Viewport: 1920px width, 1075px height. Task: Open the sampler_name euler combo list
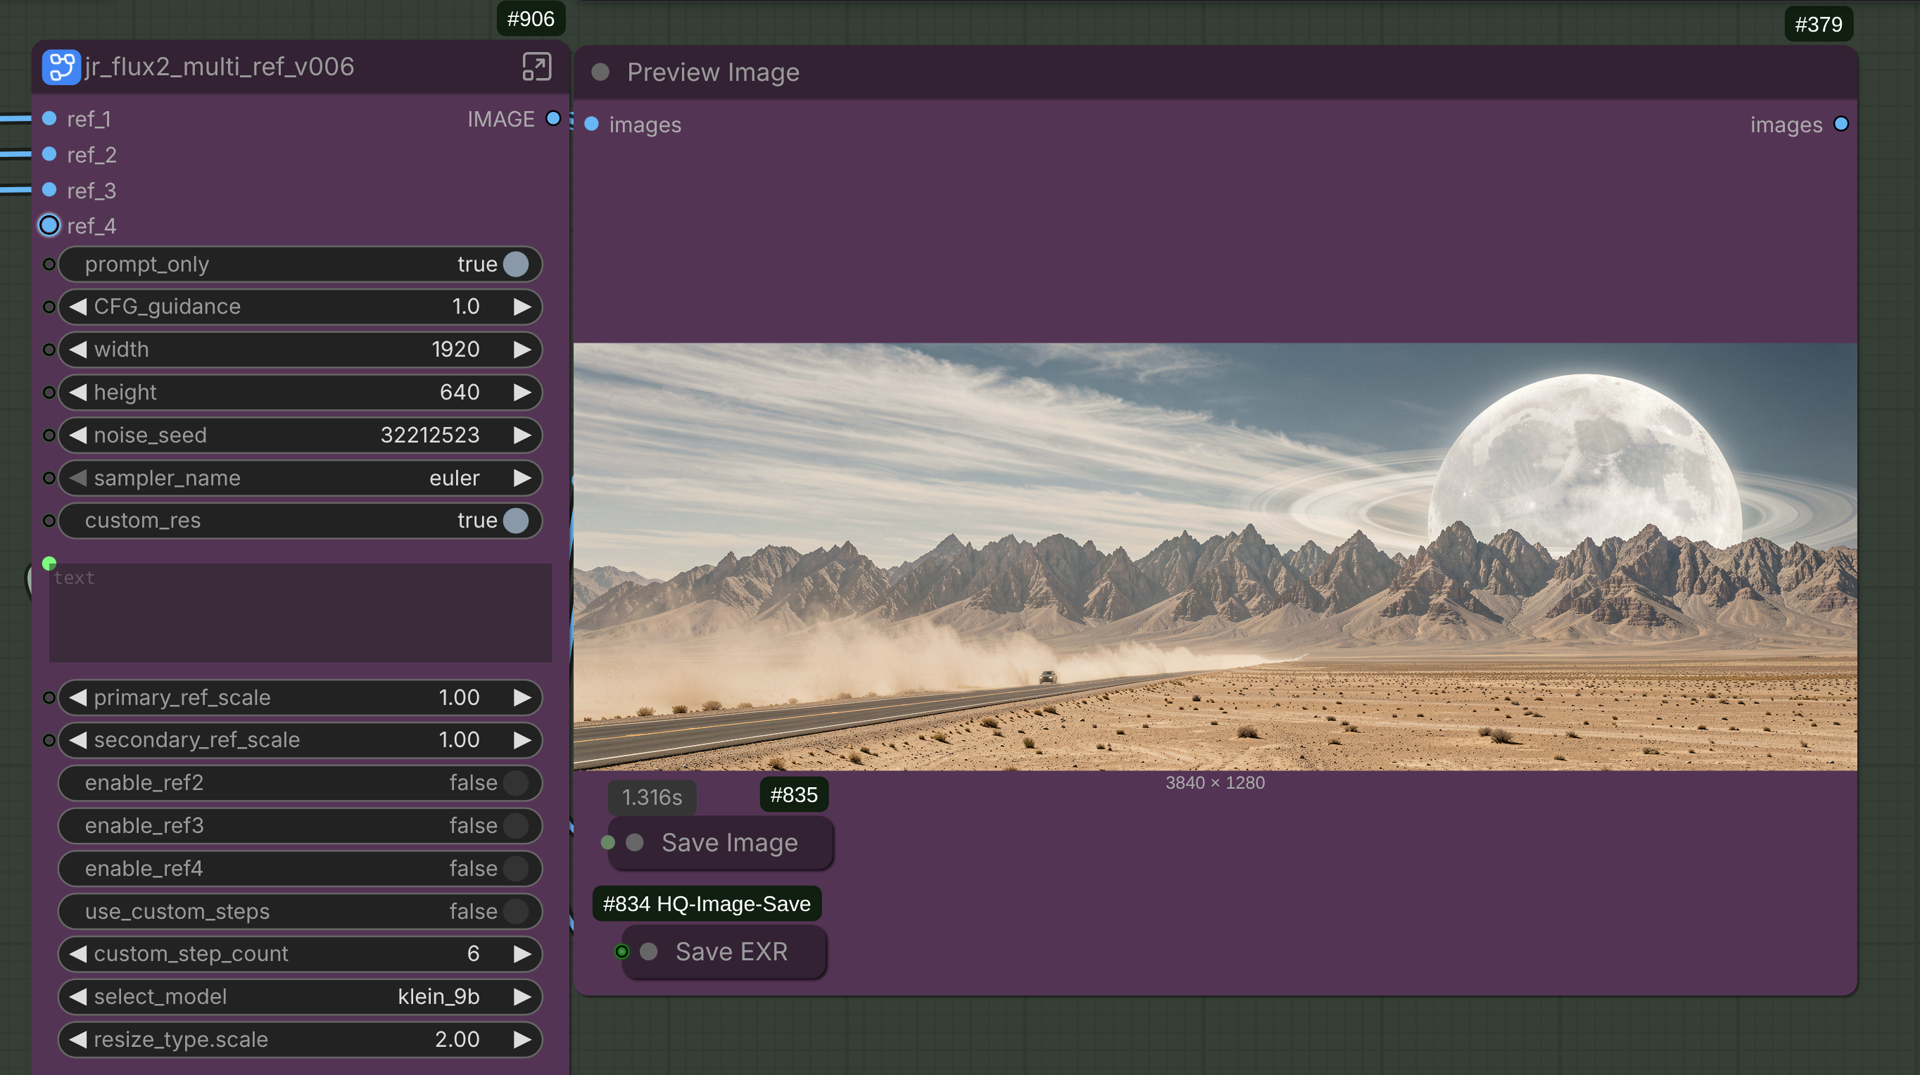tap(300, 478)
